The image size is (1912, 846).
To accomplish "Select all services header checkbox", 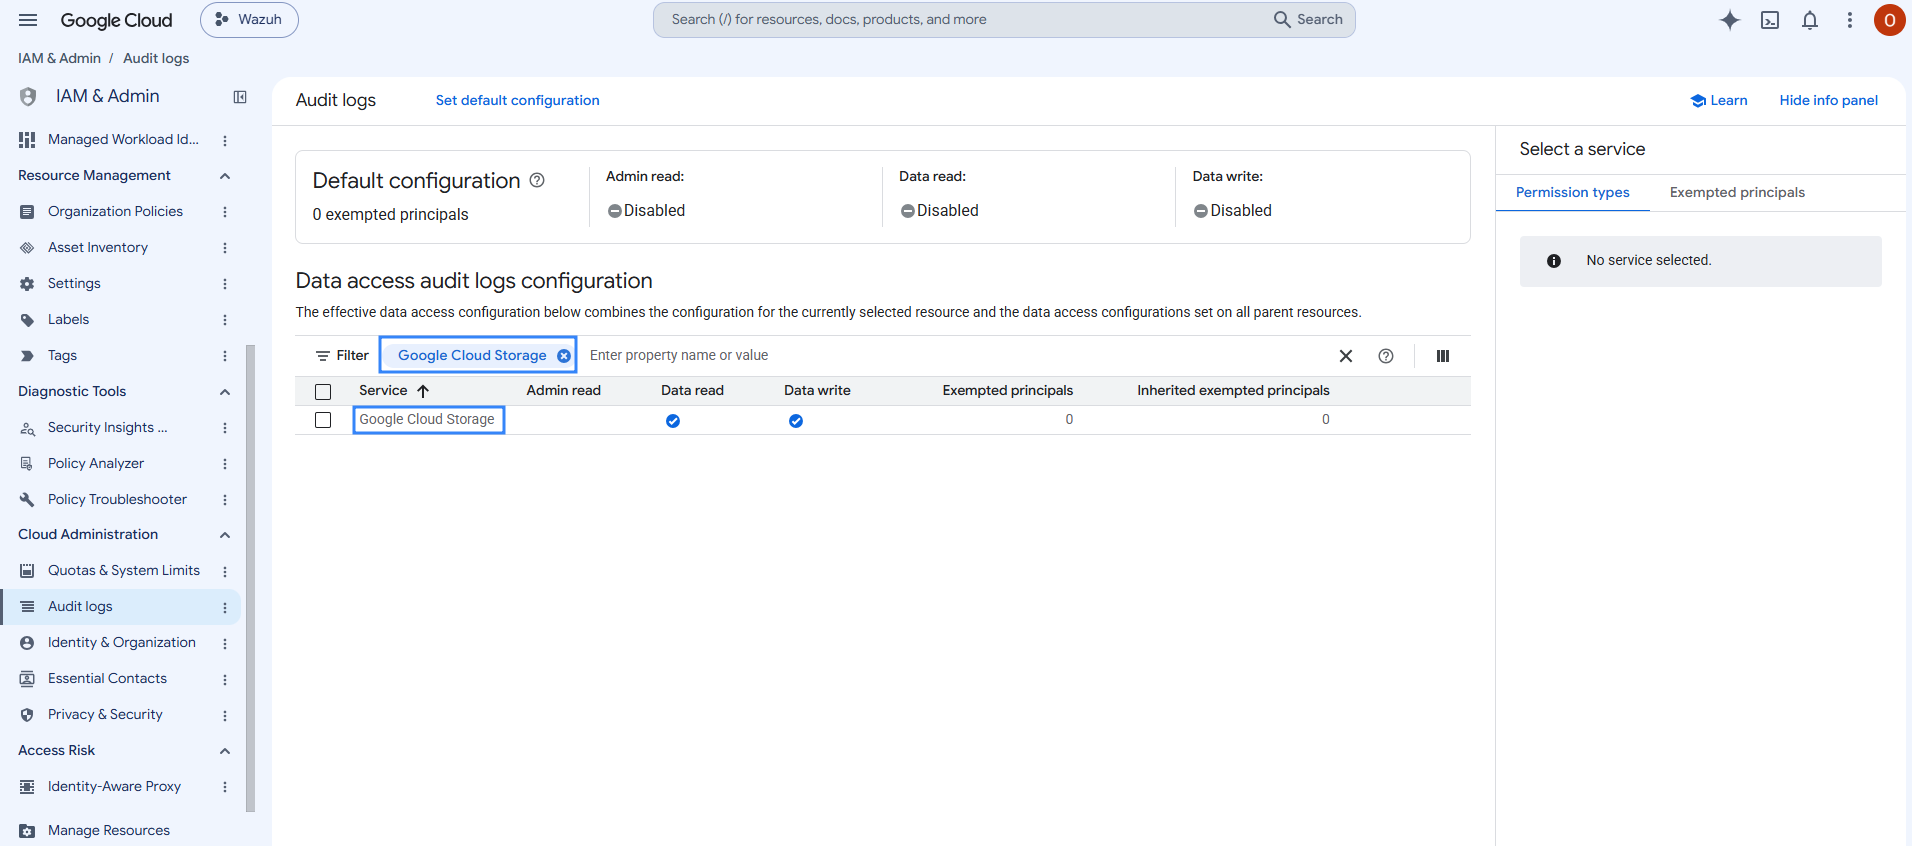I will (x=323, y=392).
